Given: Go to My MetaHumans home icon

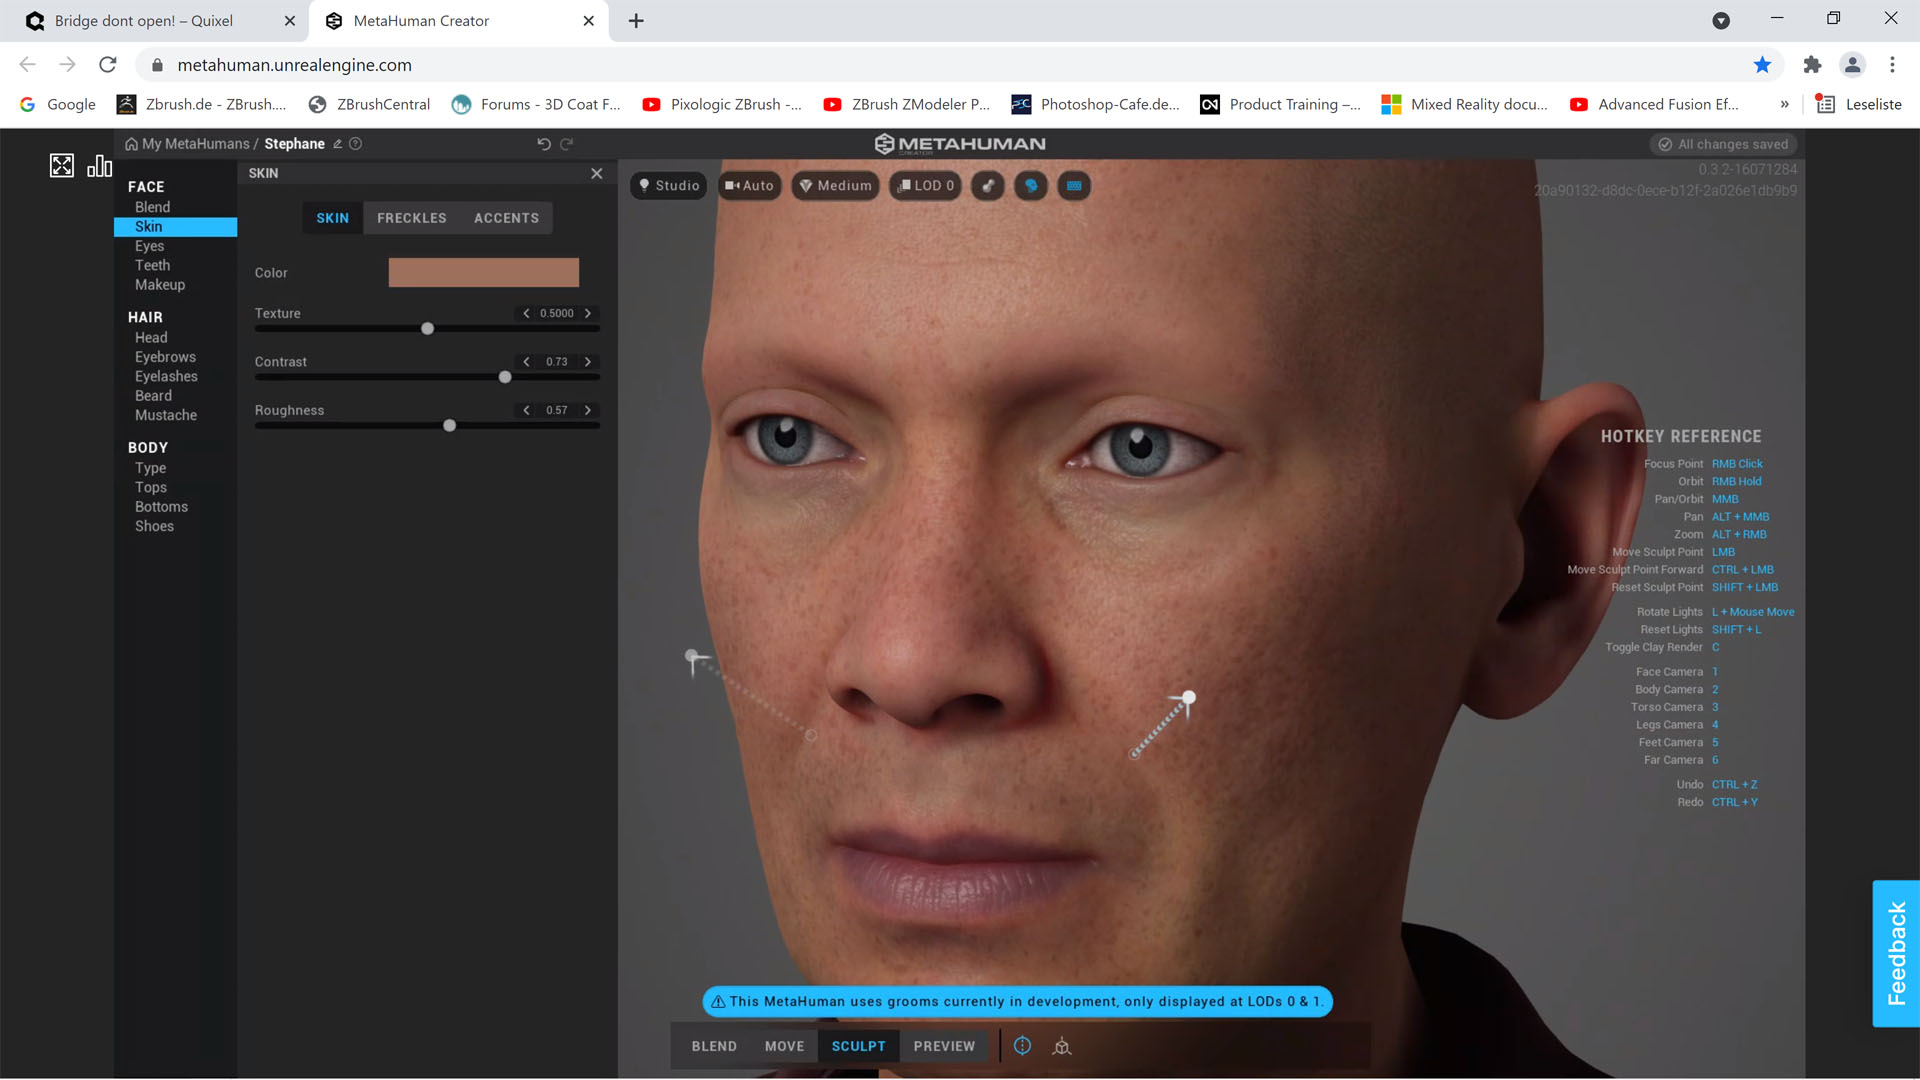Looking at the screenshot, I should [131, 144].
